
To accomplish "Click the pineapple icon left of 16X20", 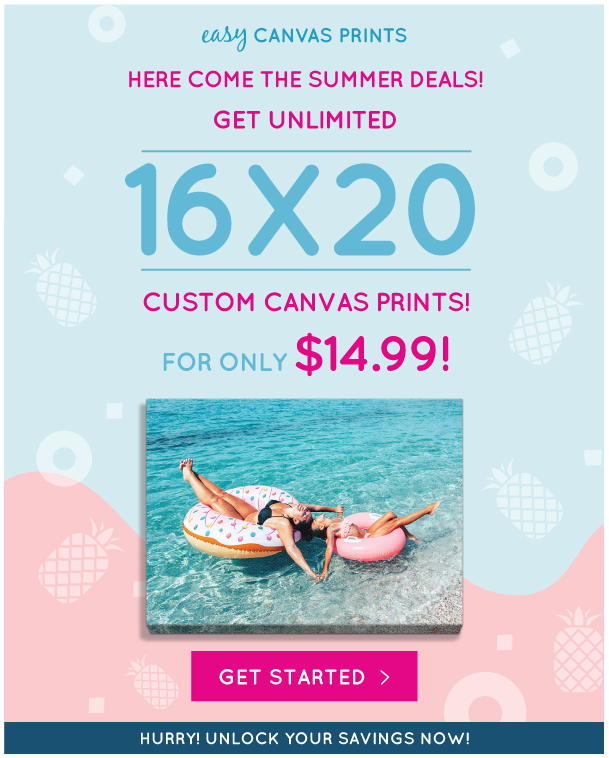I will pos(62,288).
